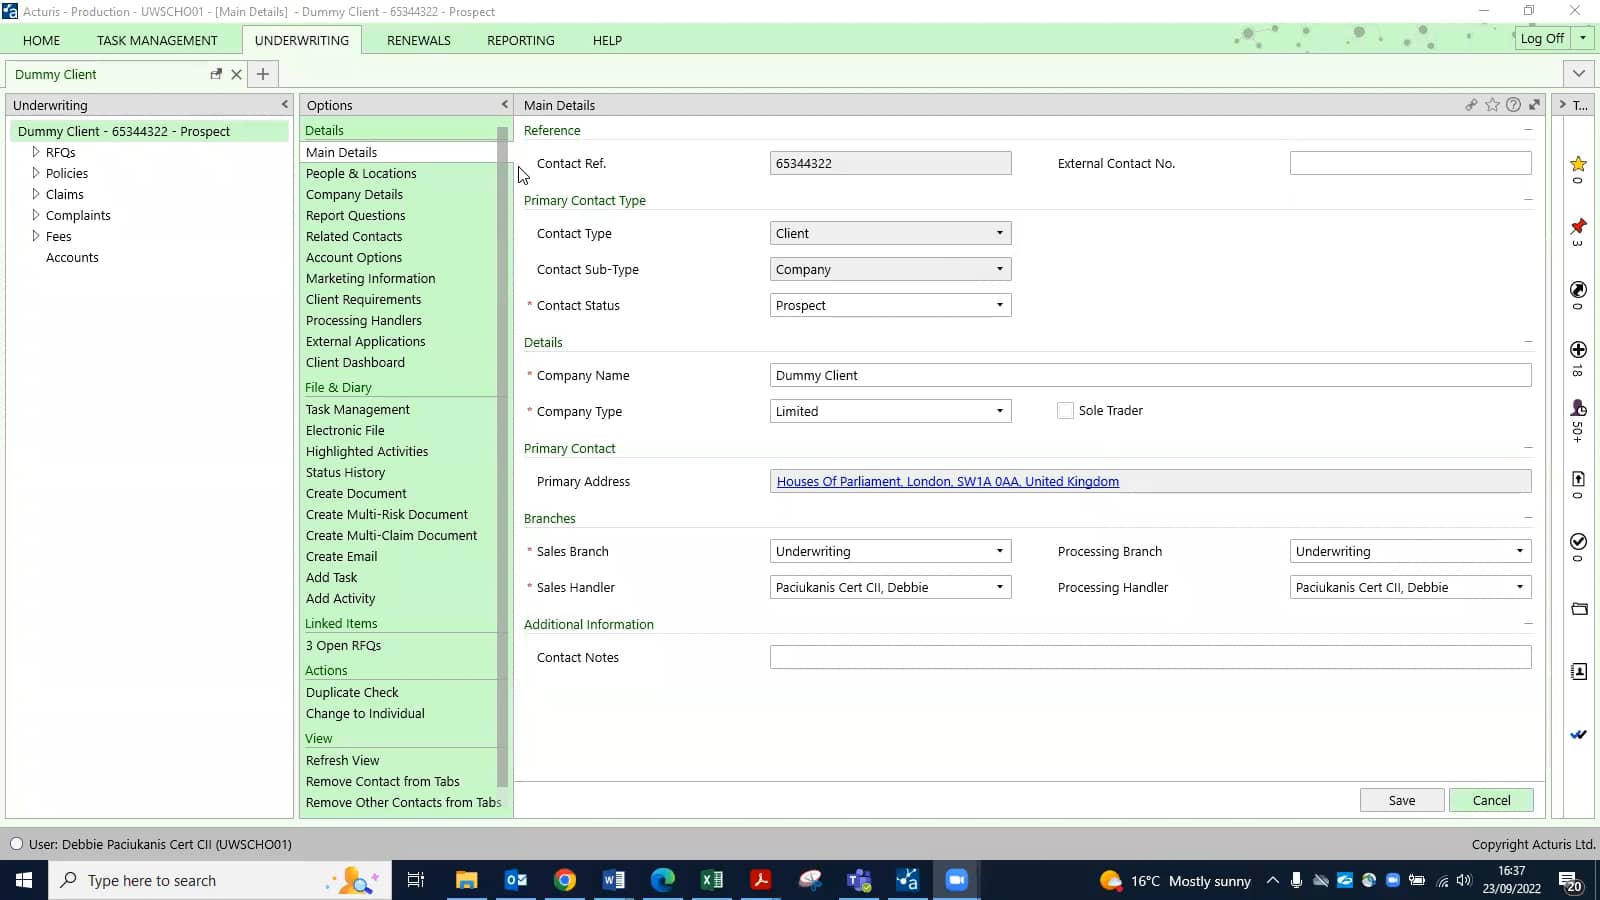Click the Save button

(1401, 800)
